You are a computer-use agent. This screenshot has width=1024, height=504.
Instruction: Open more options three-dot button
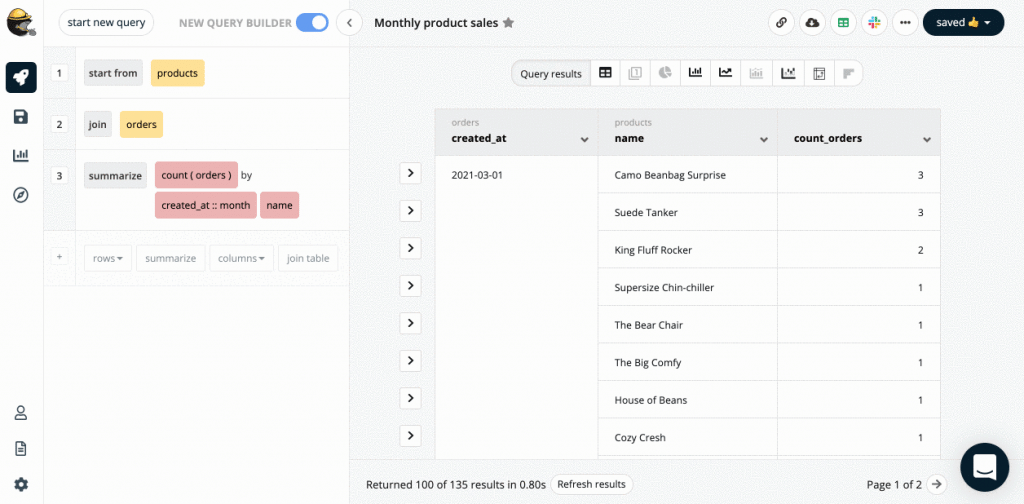click(x=904, y=22)
